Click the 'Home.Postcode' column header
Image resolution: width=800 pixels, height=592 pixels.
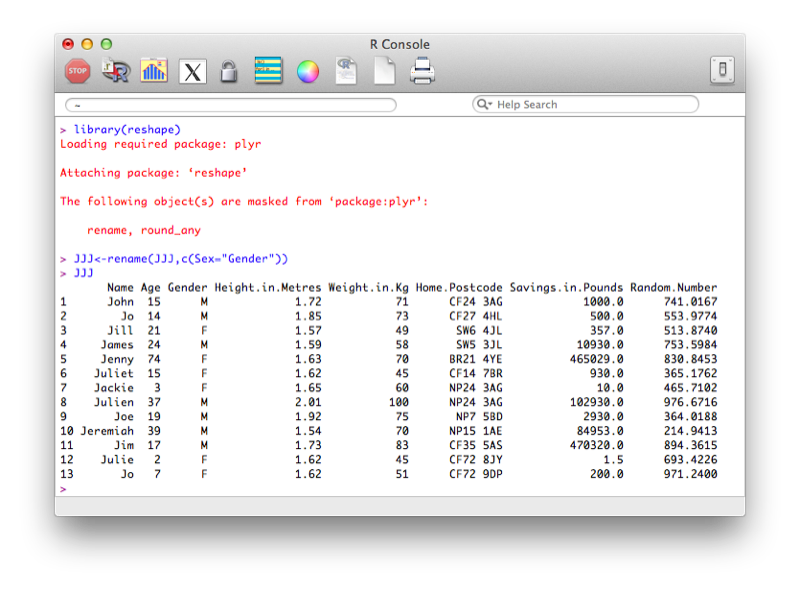click(459, 287)
